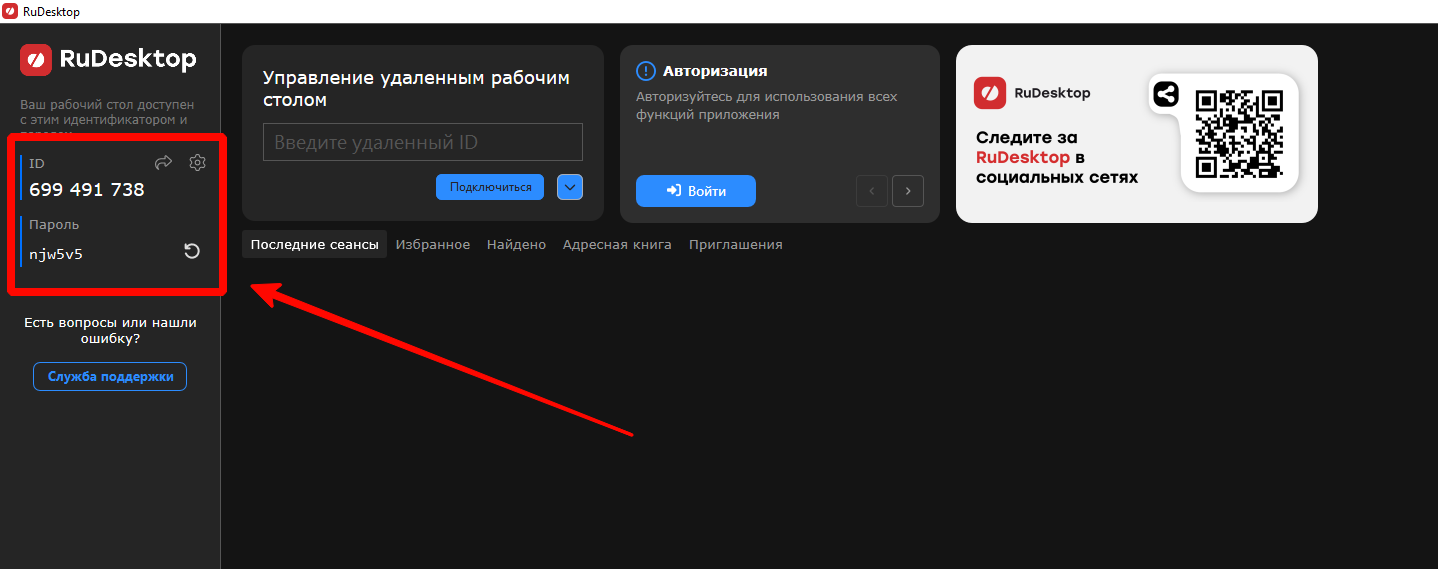The height and width of the screenshot is (569, 1438).
Task: Refresh the password with the reload icon
Action: pyautogui.click(x=192, y=251)
